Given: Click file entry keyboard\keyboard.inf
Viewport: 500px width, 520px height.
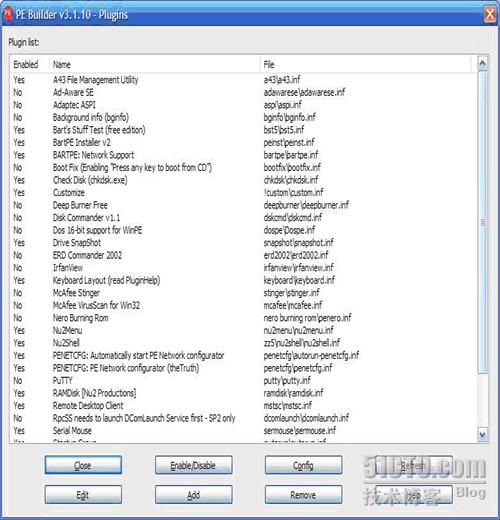Looking at the screenshot, I should pyautogui.click(x=299, y=280).
